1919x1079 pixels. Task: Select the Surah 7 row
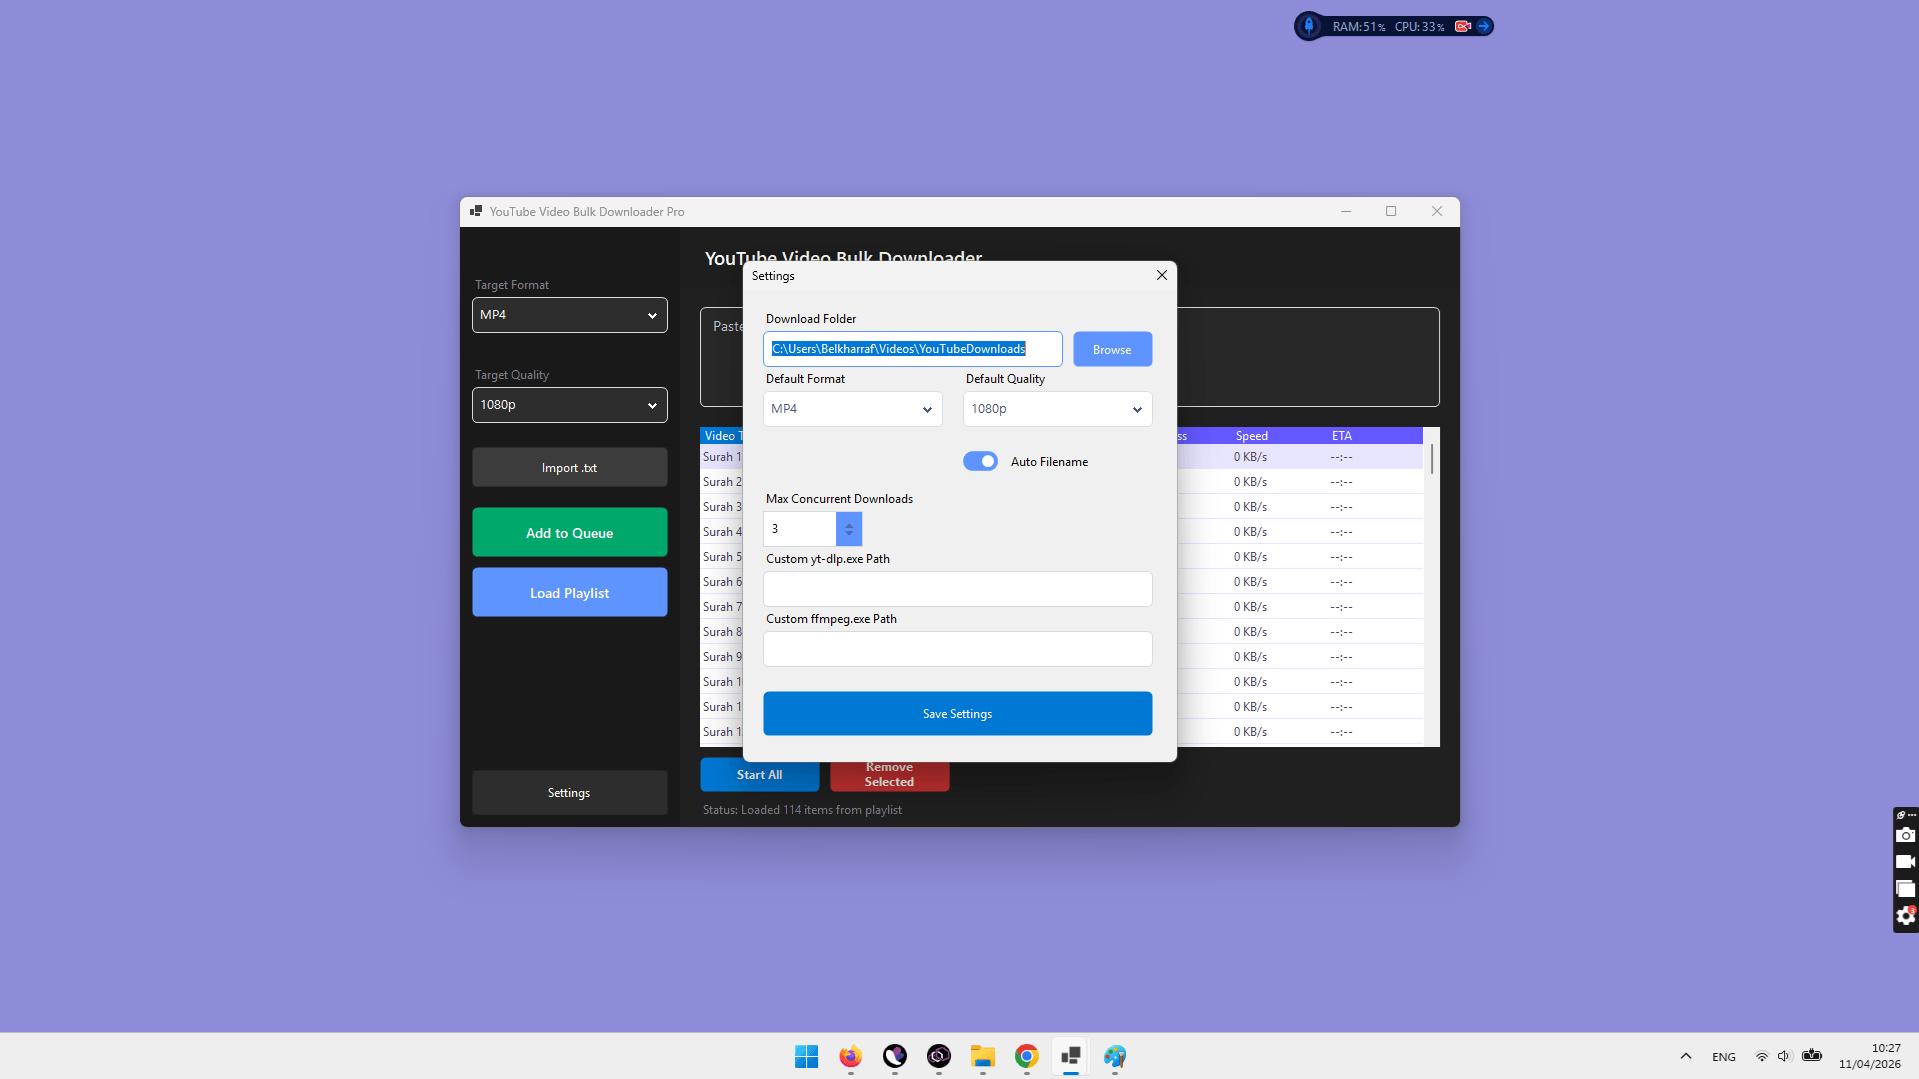722,607
